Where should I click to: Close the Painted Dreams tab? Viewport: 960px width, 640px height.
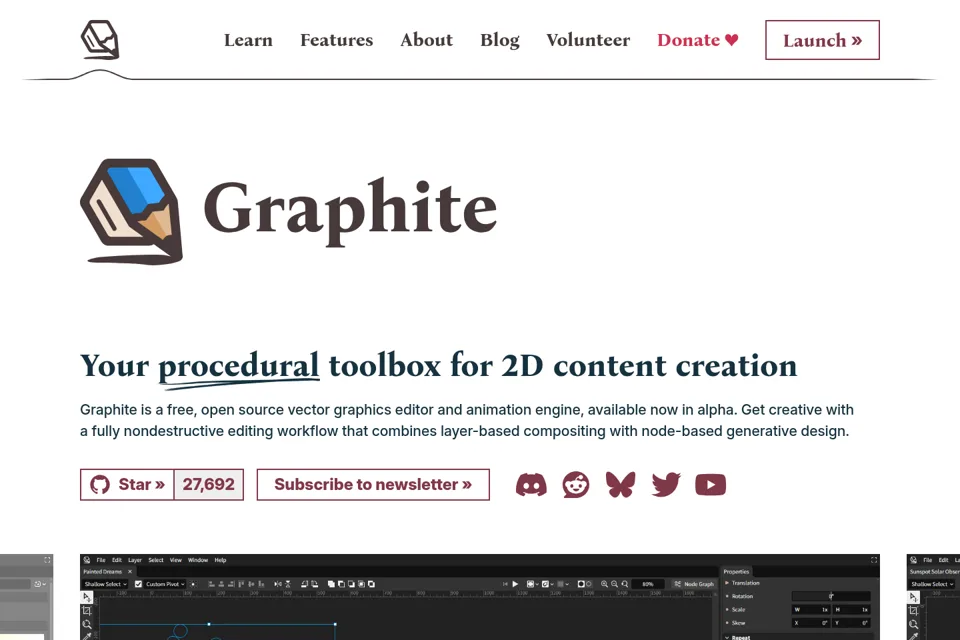(x=130, y=571)
